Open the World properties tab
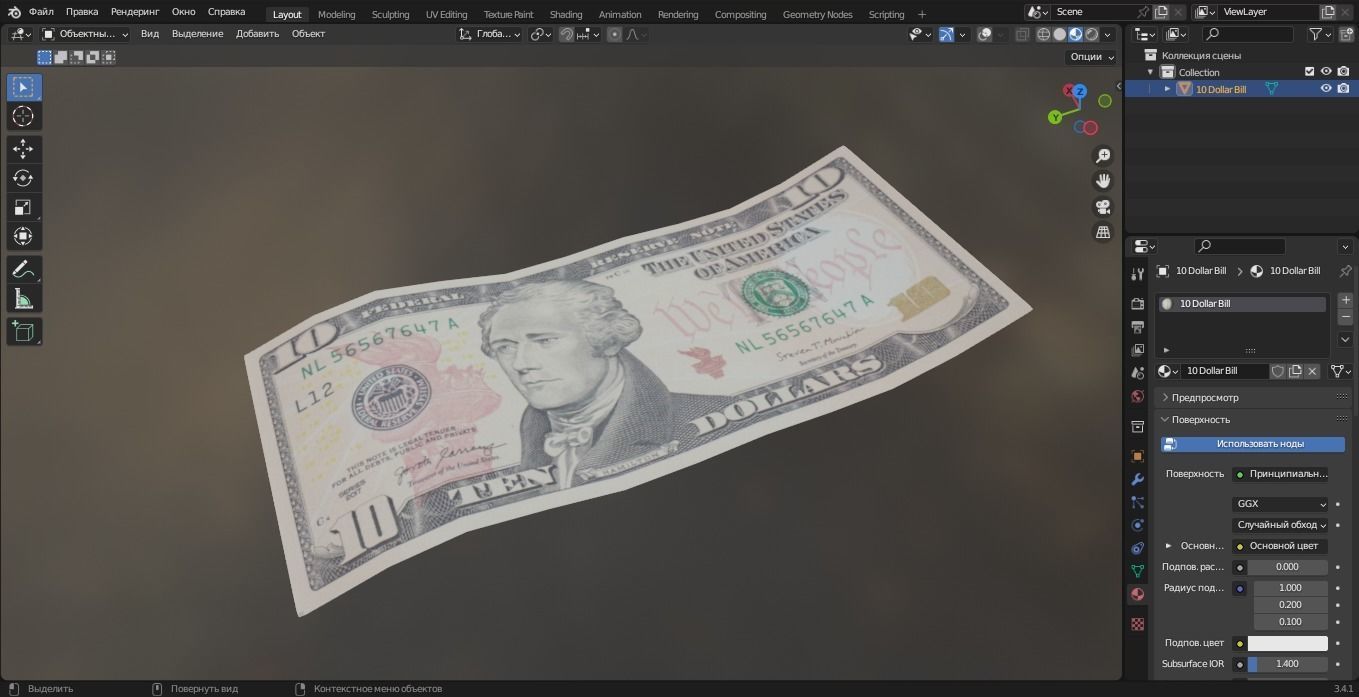Image resolution: width=1359 pixels, height=697 pixels. pyautogui.click(x=1137, y=397)
